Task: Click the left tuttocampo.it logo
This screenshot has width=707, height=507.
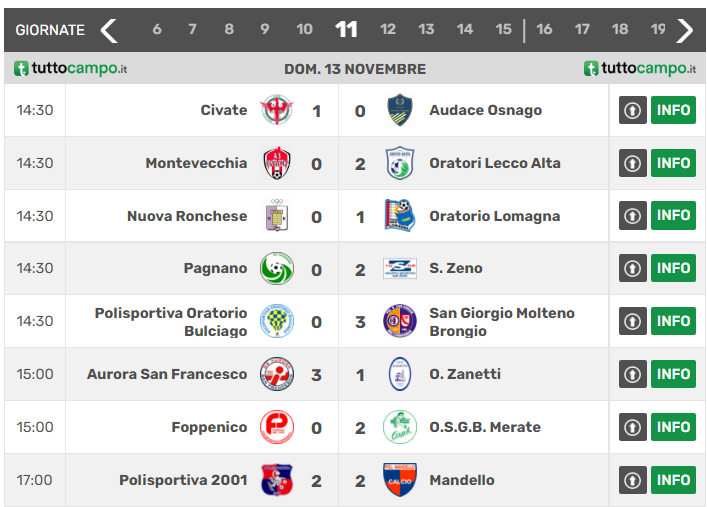Action: [70, 69]
